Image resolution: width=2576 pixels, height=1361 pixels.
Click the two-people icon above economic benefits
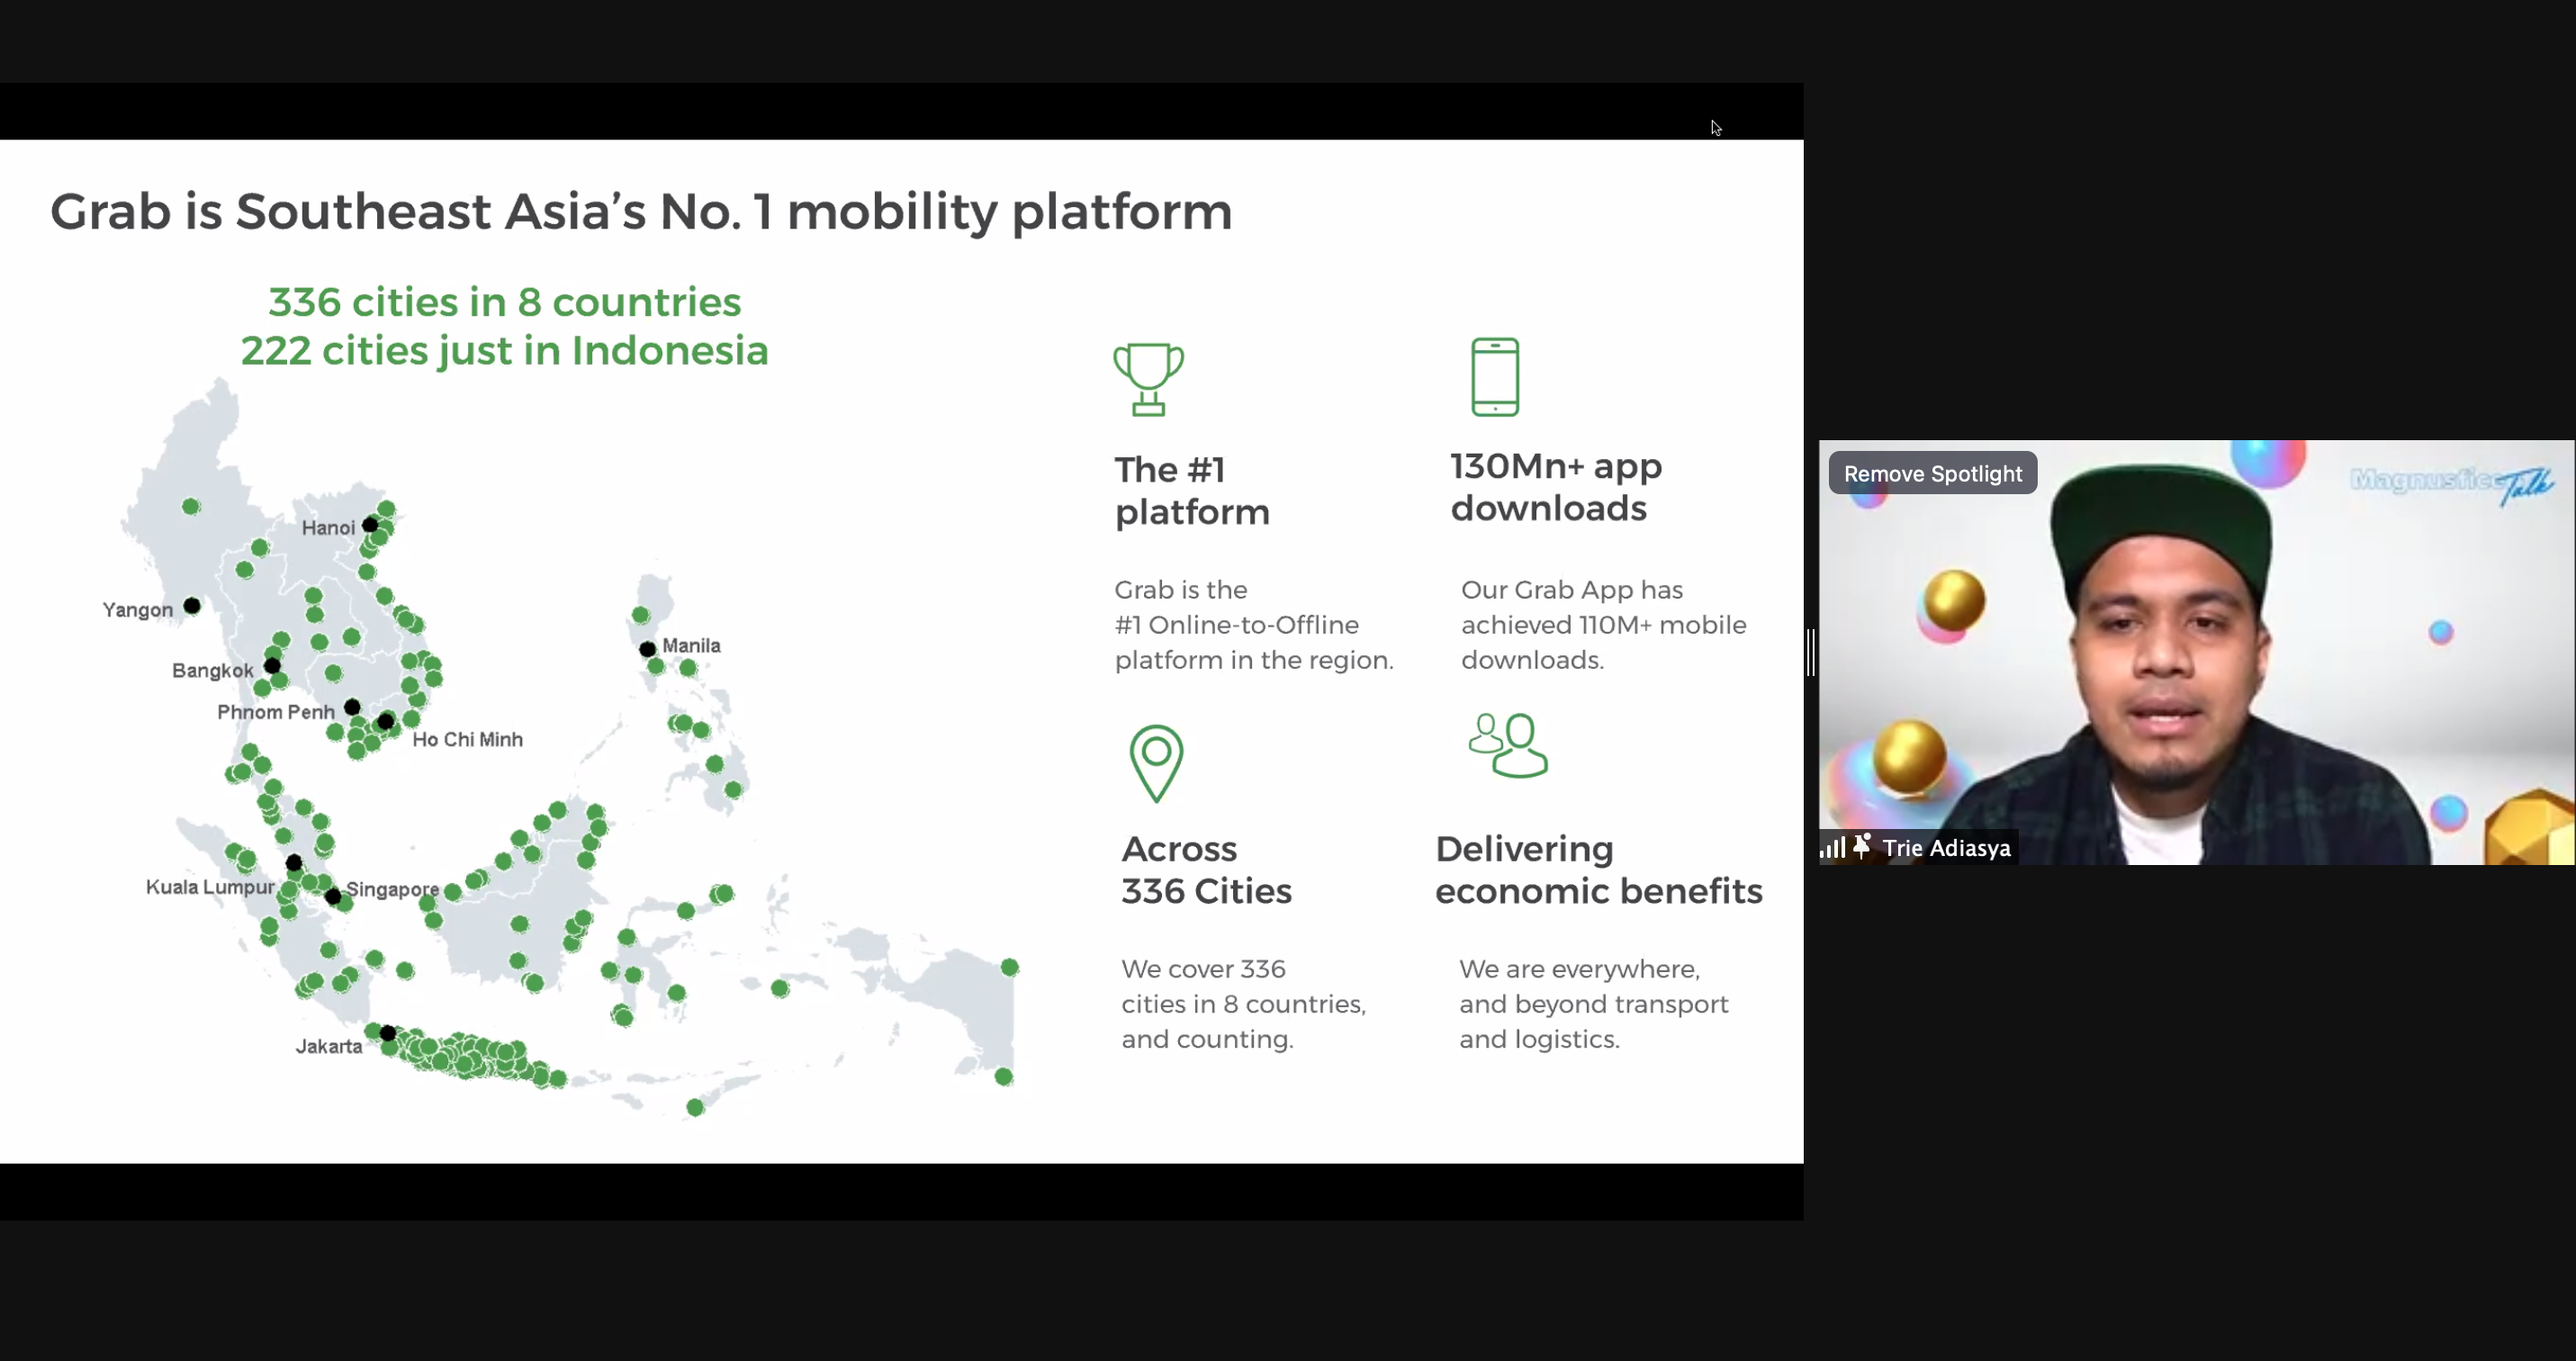pos(1508,745)
